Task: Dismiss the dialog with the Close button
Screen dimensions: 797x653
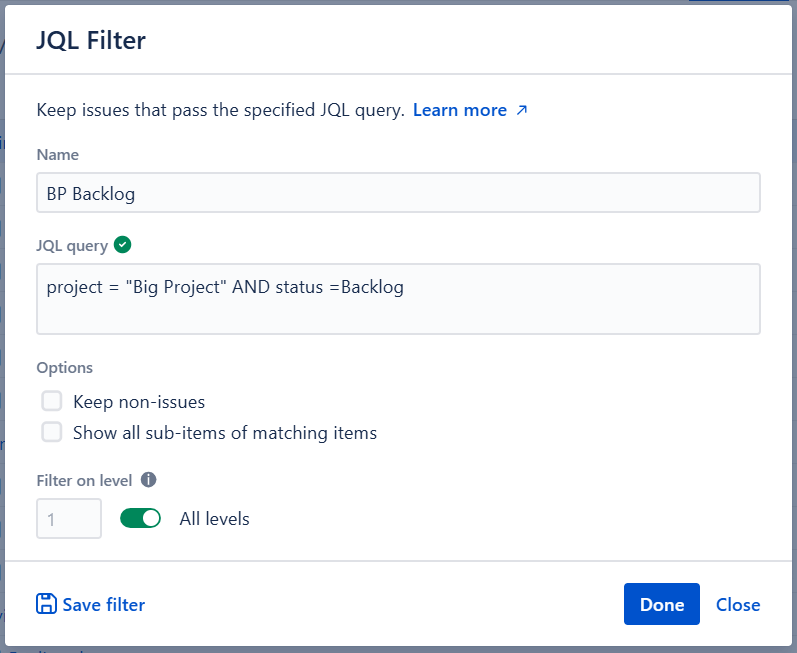Action: 738,604
